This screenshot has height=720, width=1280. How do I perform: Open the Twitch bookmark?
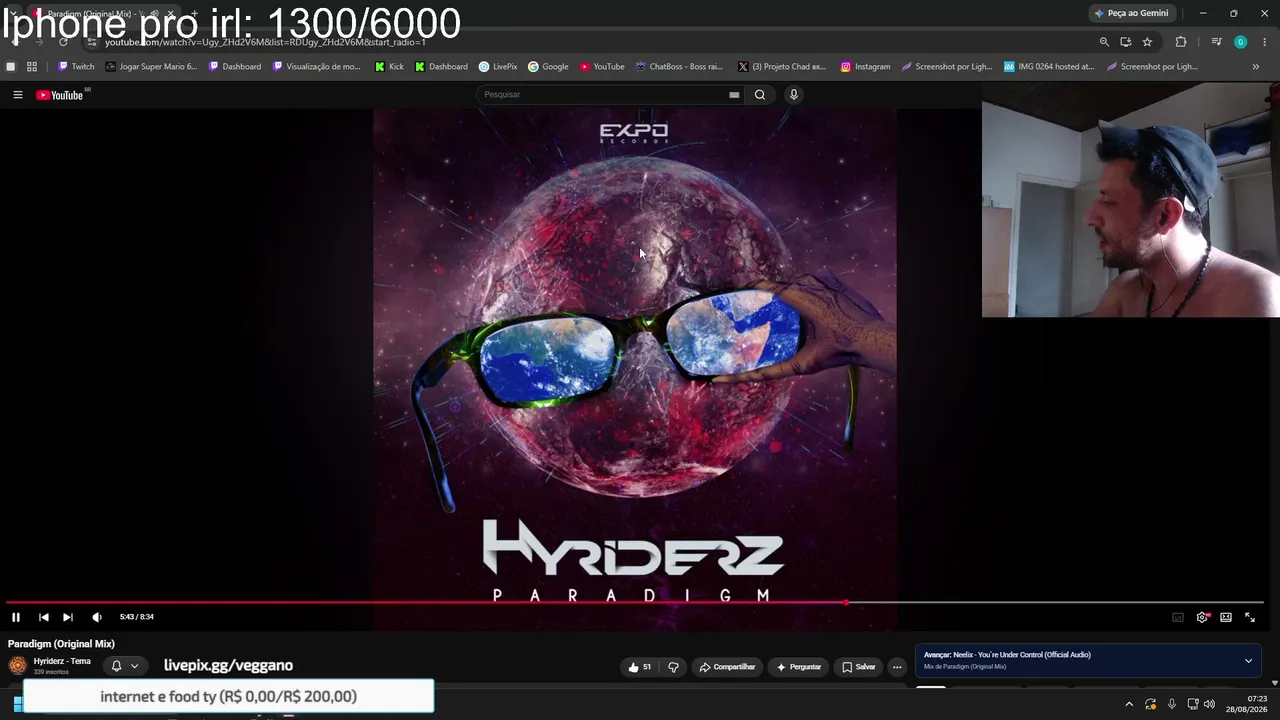(76, 67)
